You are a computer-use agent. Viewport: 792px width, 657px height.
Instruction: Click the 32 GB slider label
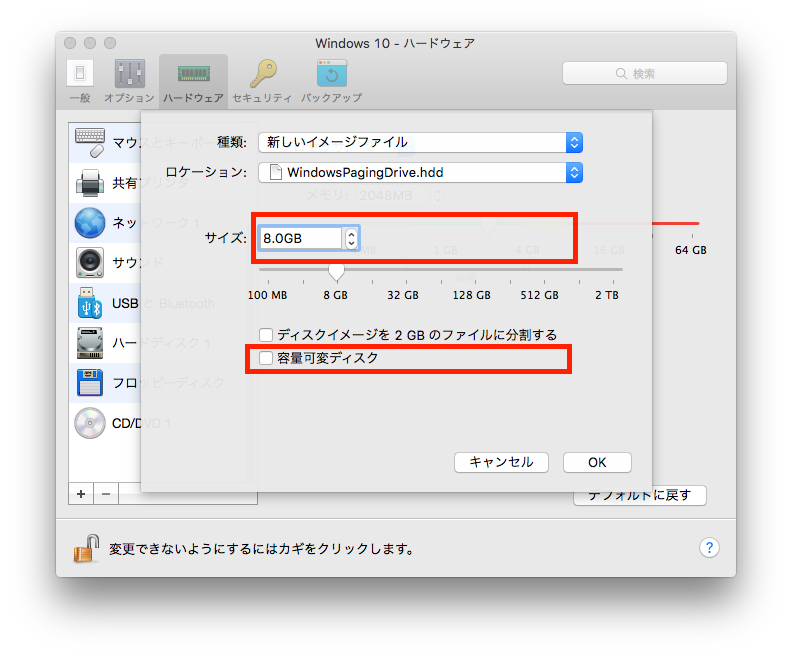(x=403, y=295)
